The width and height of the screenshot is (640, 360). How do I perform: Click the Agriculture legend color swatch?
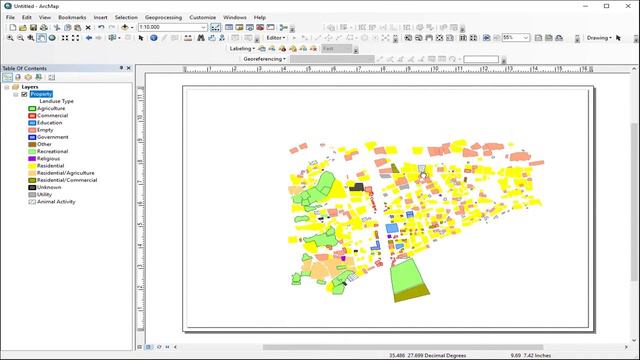(x=32, y=109)
